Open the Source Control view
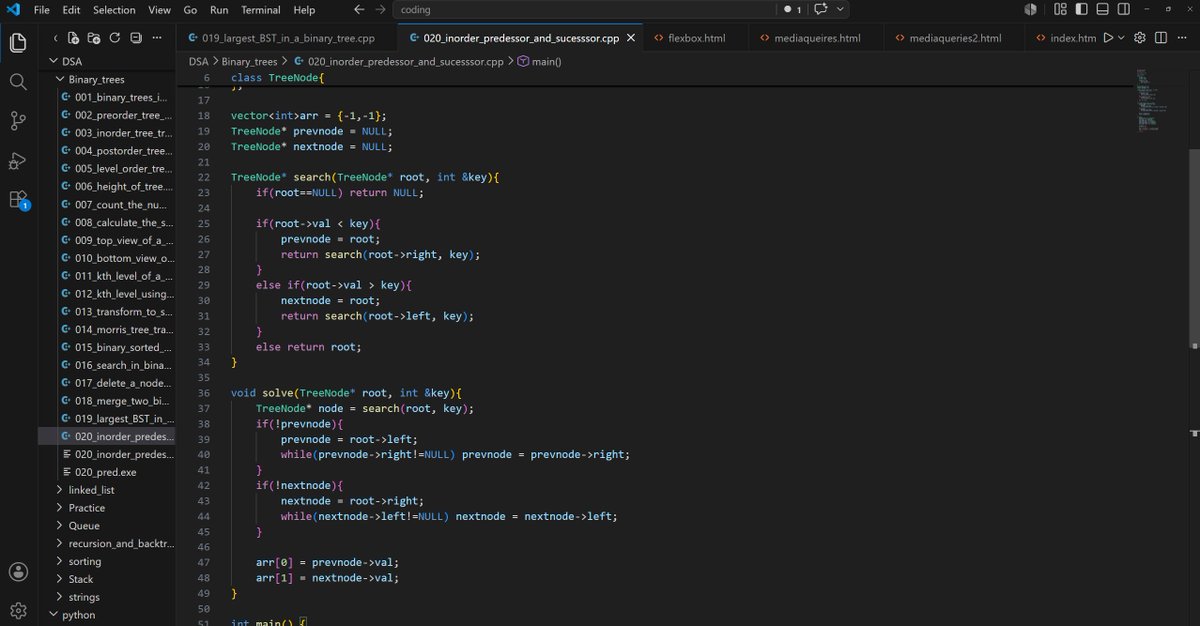This screenshot has width=1200, height=626. [18, 121]
